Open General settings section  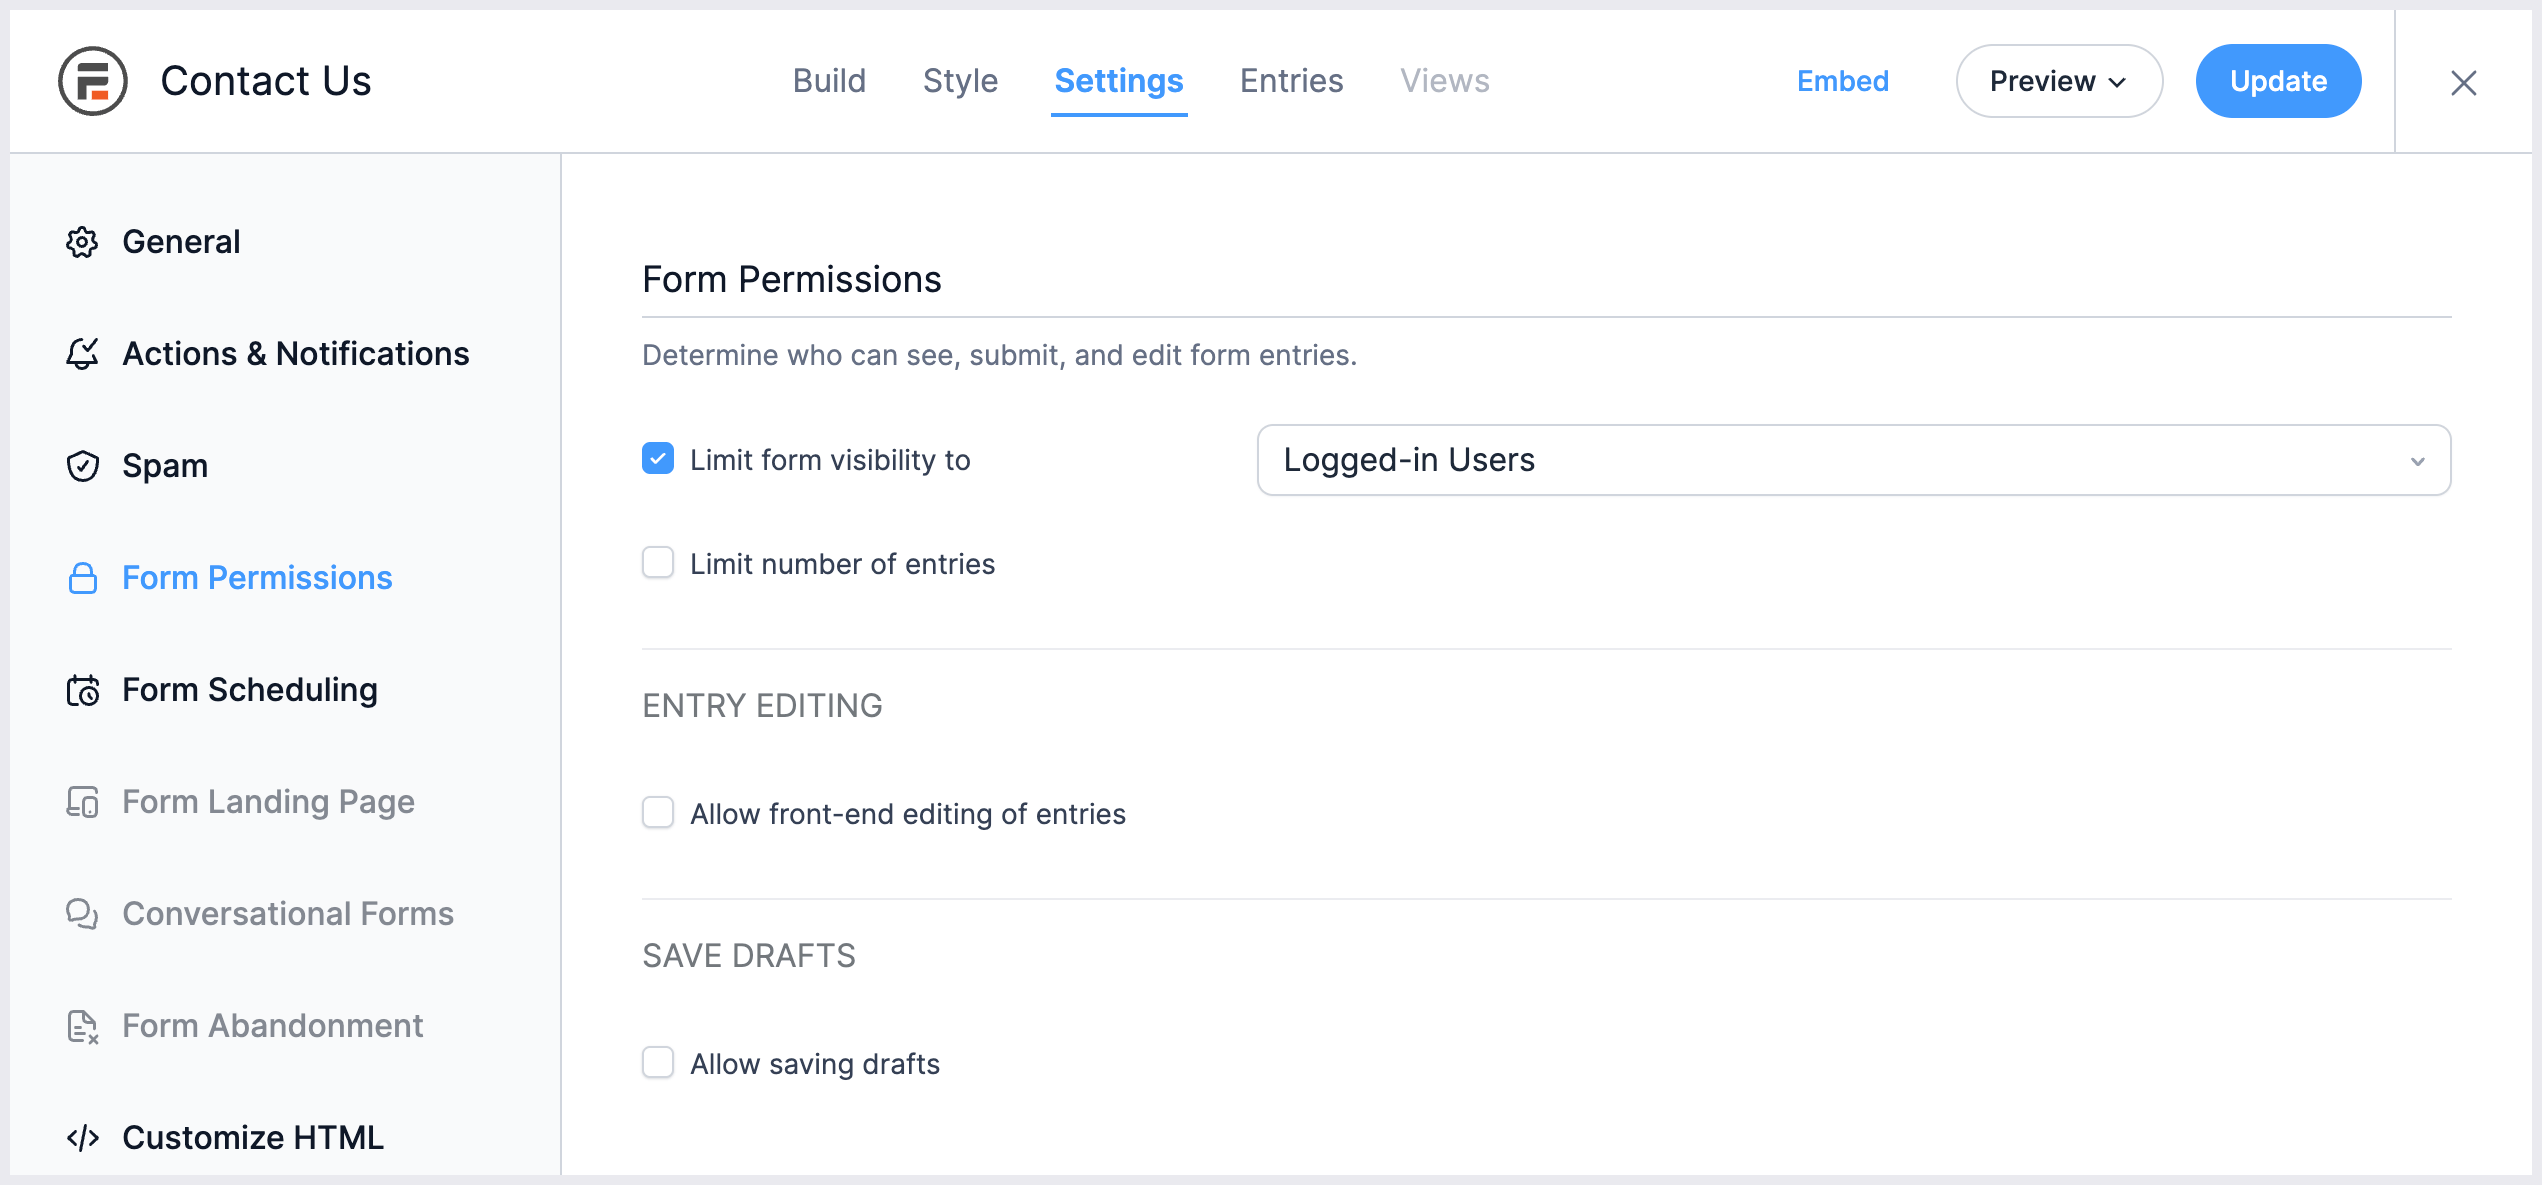181,242
